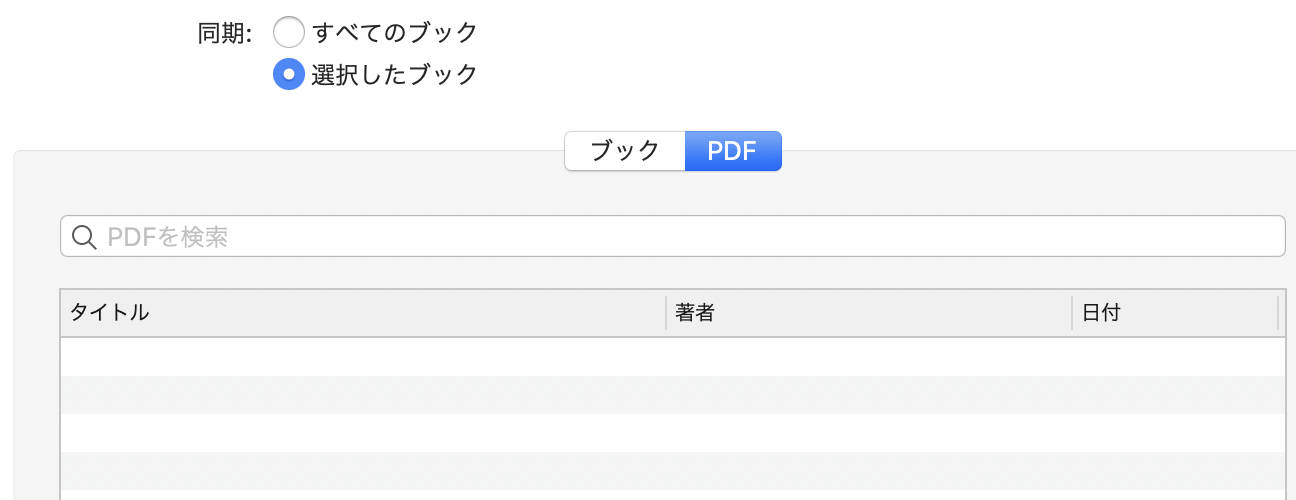Select fourth empty row under タイトル
1296x500 pixels.
click(x=360, y=471)
